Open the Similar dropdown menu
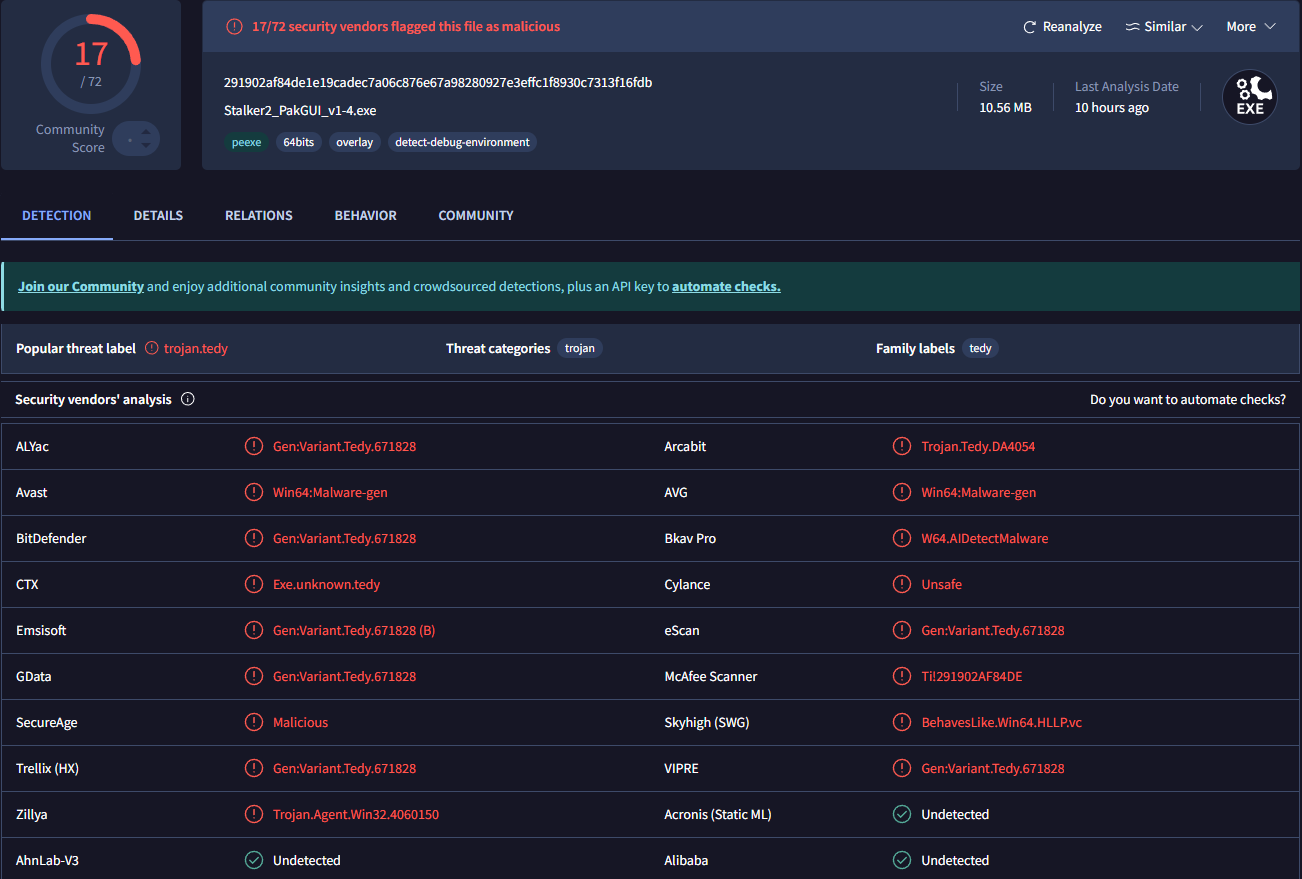The height and width of the screenshot is (879, 1302). tap(1164, 27)
